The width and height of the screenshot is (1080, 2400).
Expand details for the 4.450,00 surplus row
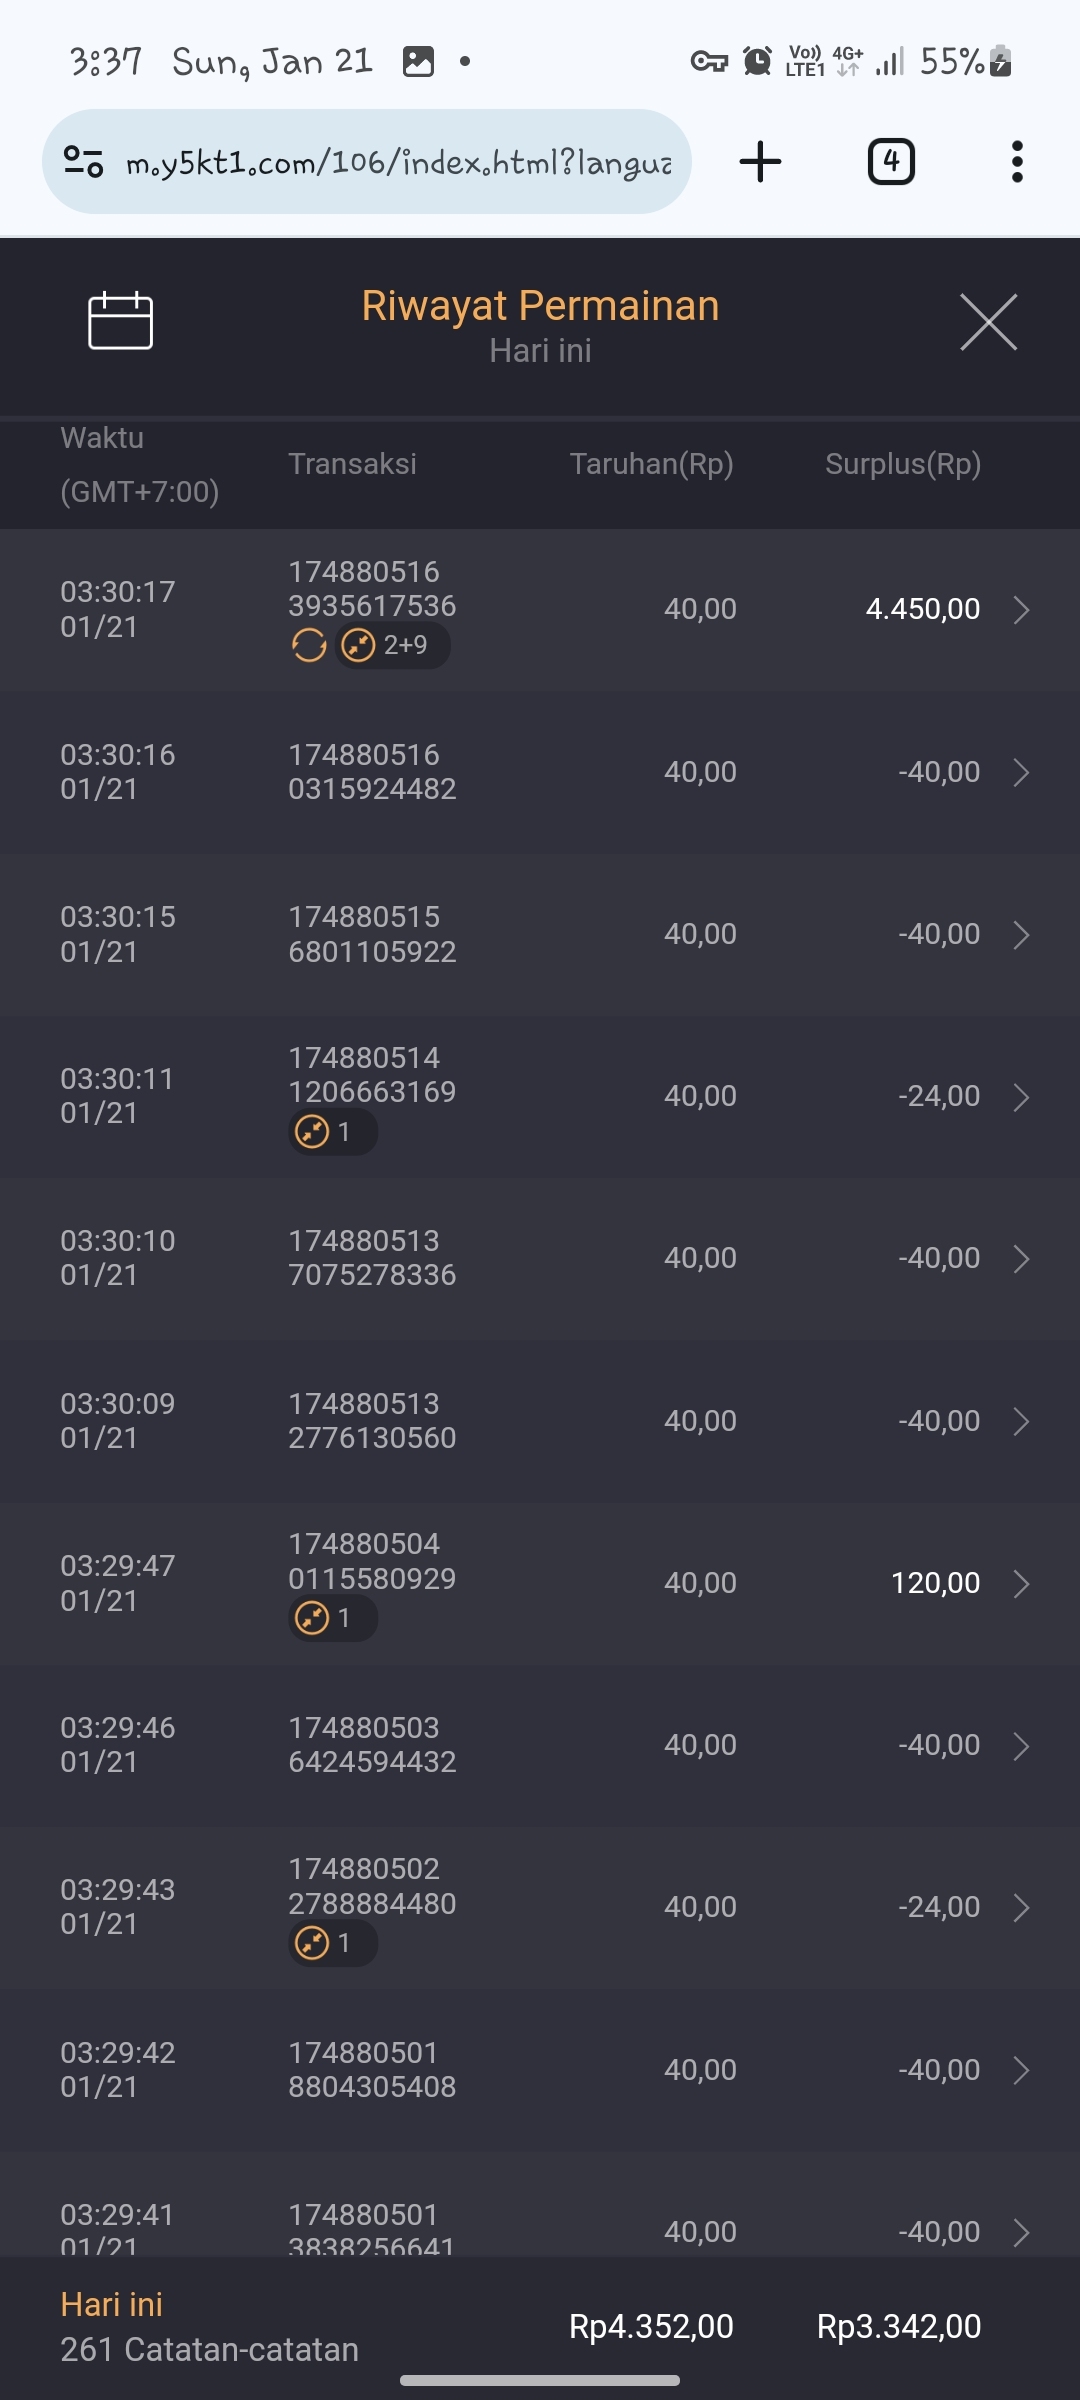[1021, 609]
